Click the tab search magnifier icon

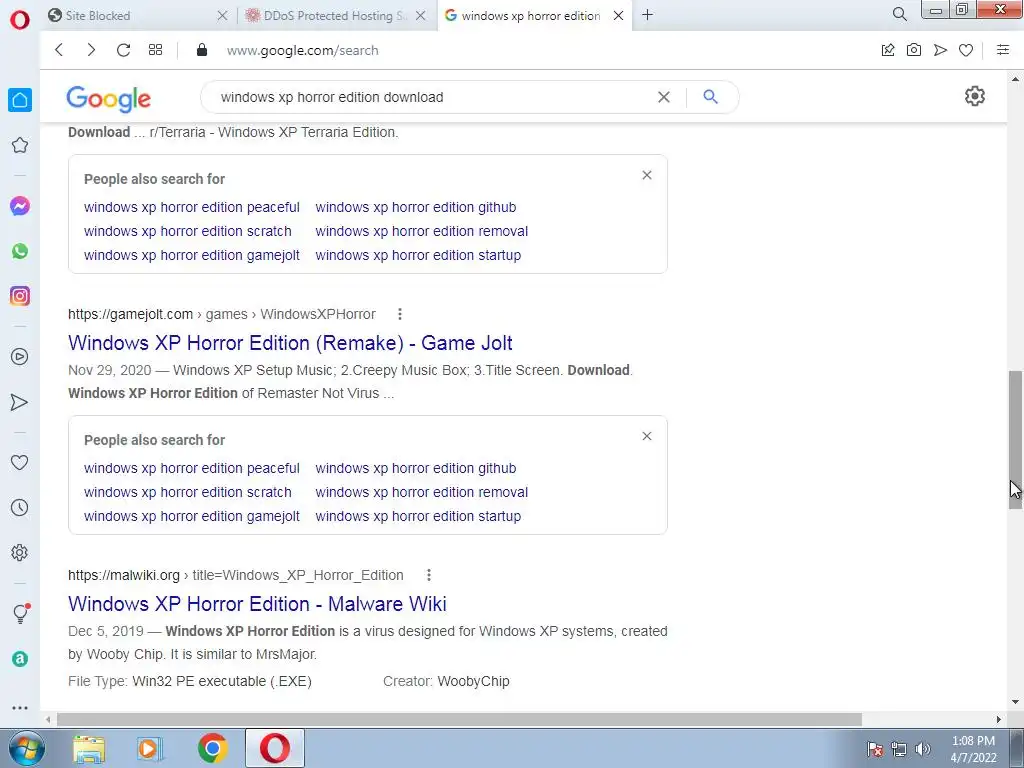pos(899,14)
